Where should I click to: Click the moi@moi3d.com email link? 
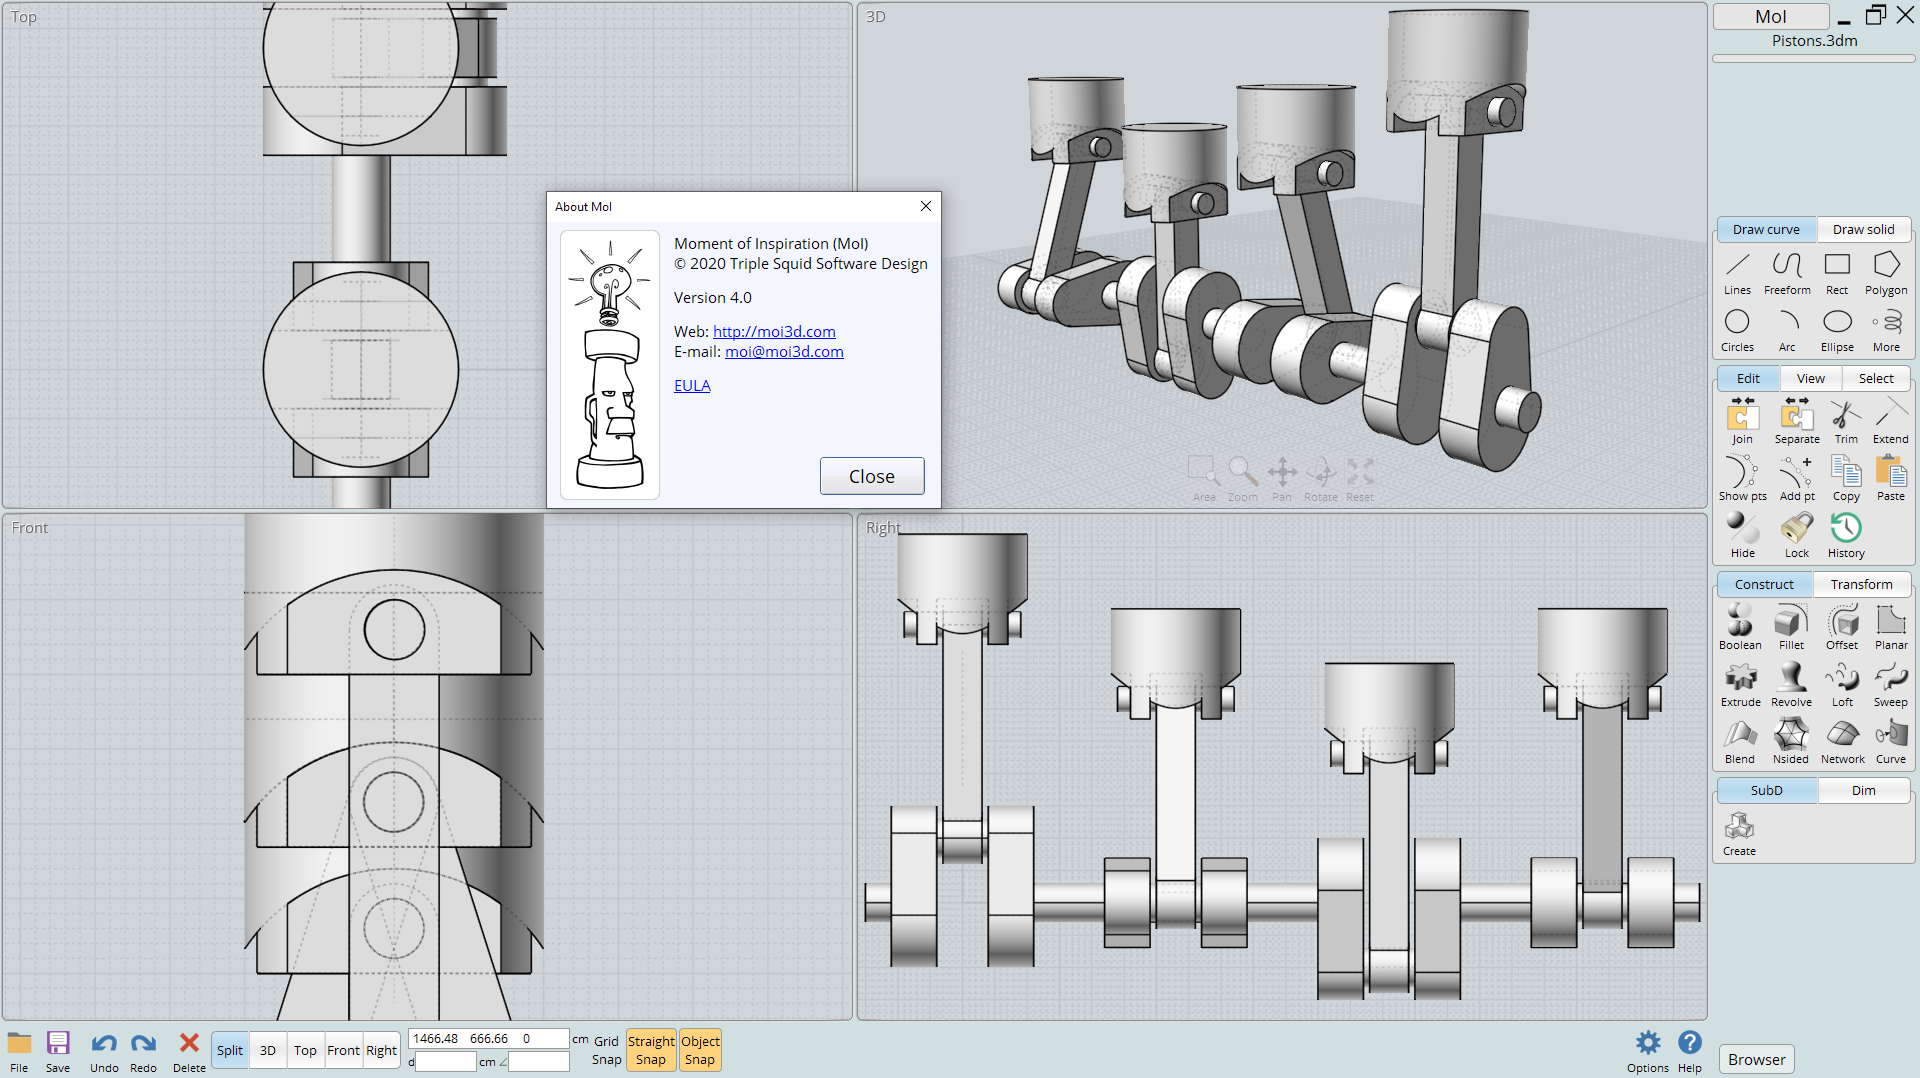[784, 351]
